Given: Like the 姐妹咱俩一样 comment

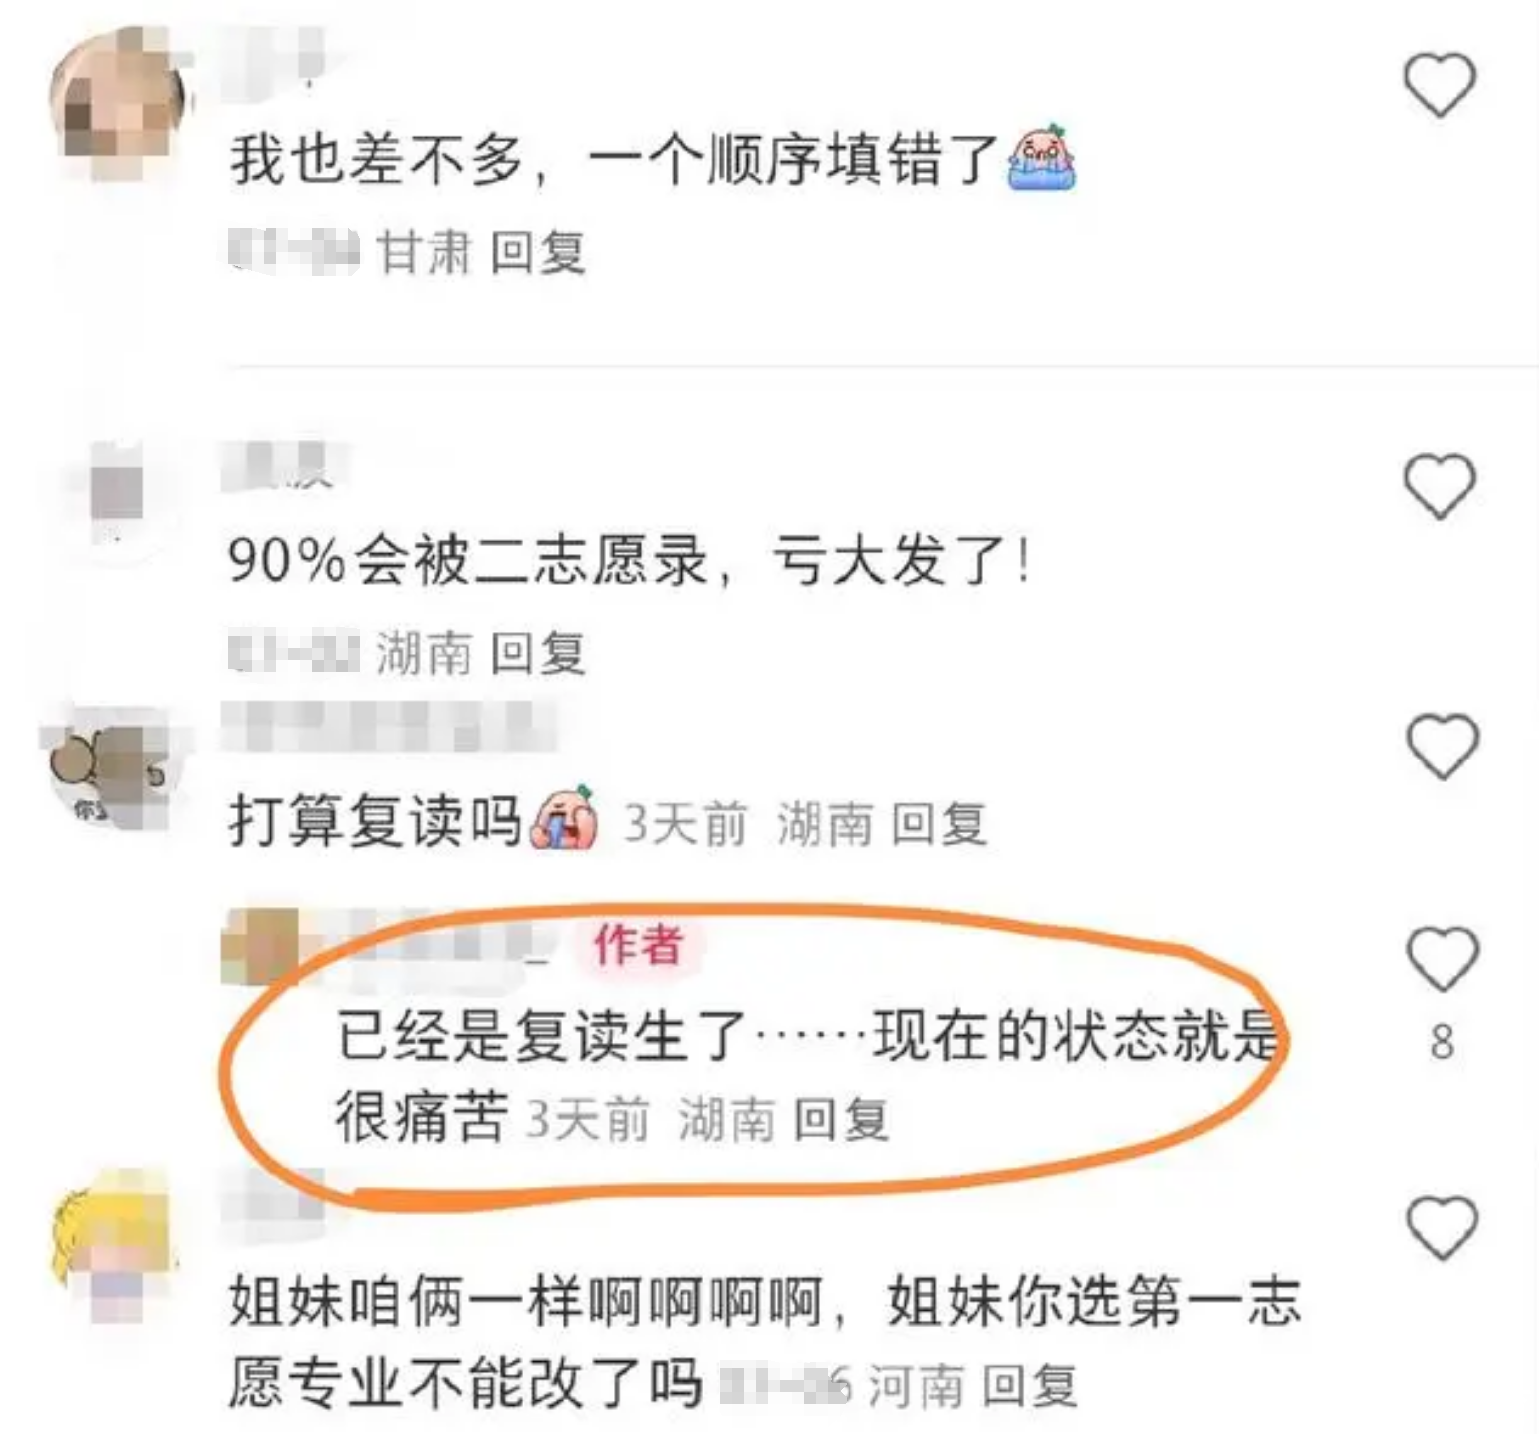Looking at the screenshot, I should (x=1442, y=1227).
